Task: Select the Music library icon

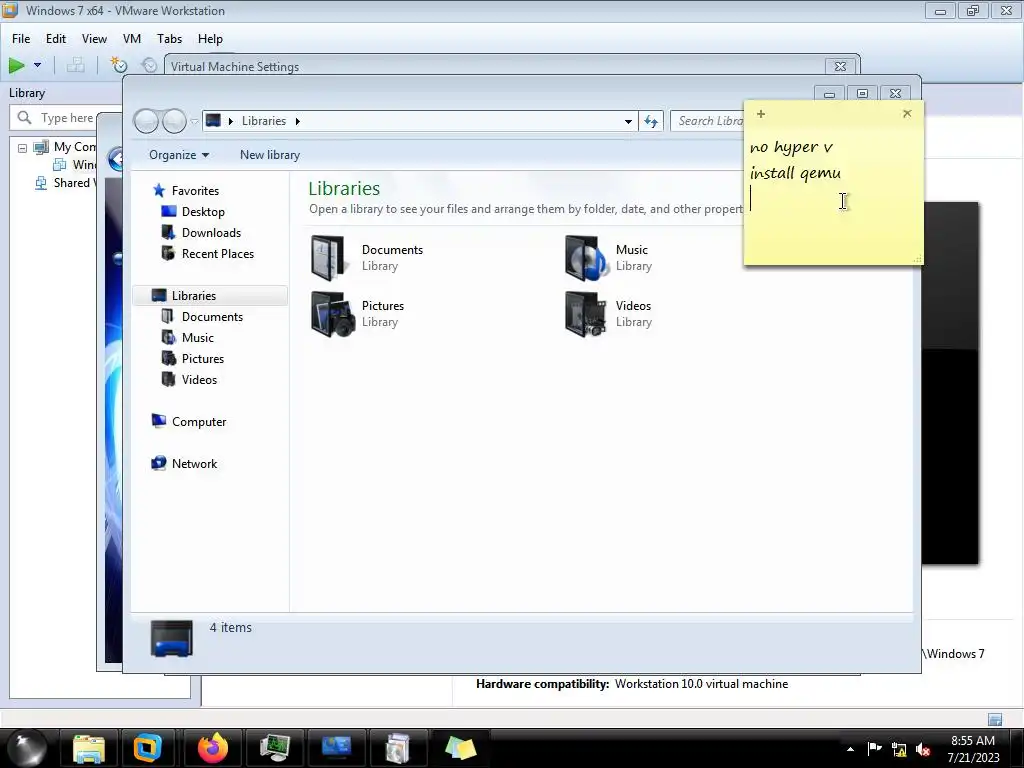Action: (585, 258)
